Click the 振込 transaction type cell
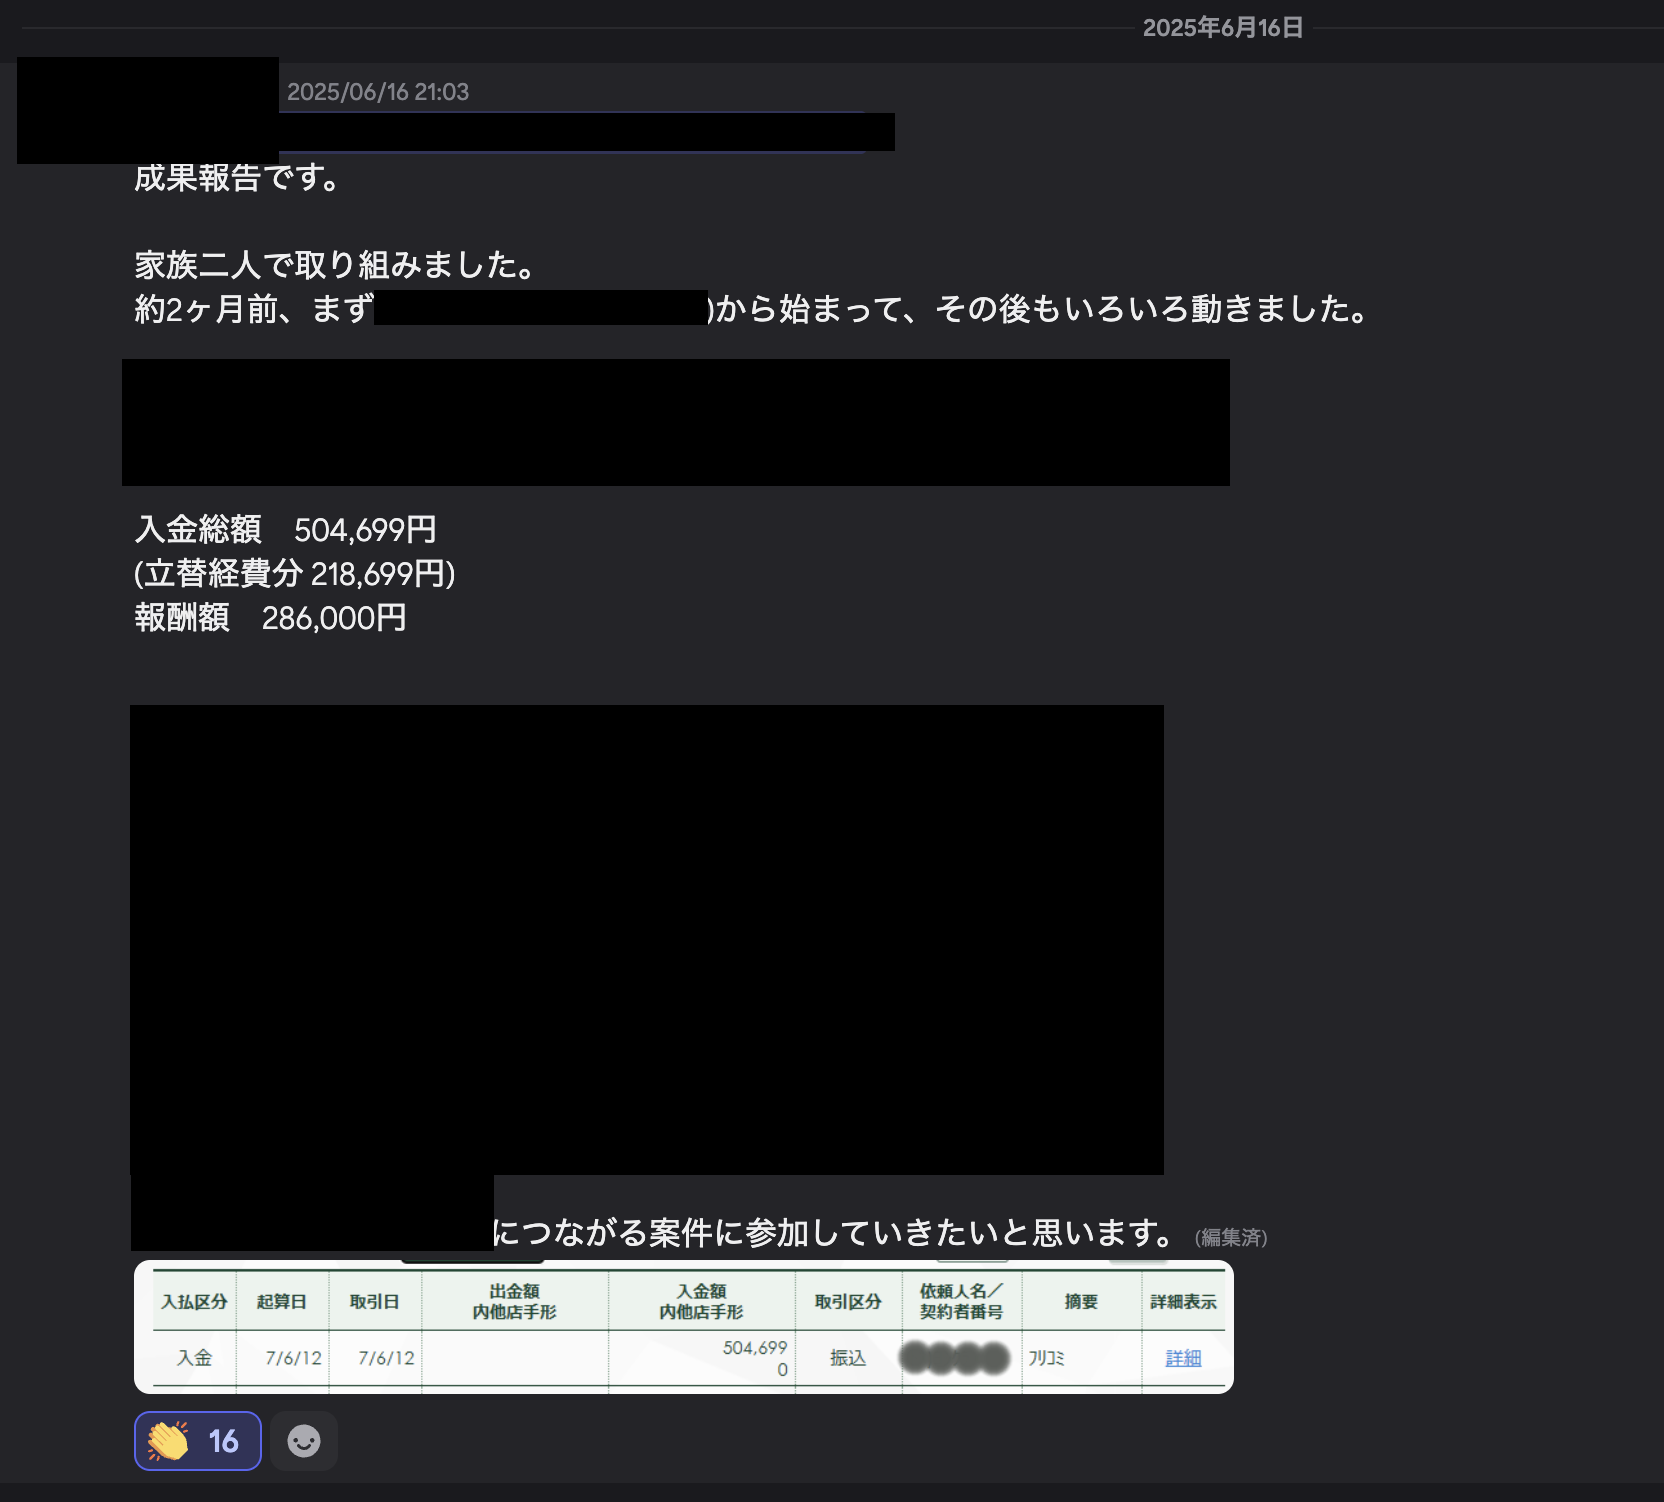Viewport: 1664px width, 1502px height. 847,1358
